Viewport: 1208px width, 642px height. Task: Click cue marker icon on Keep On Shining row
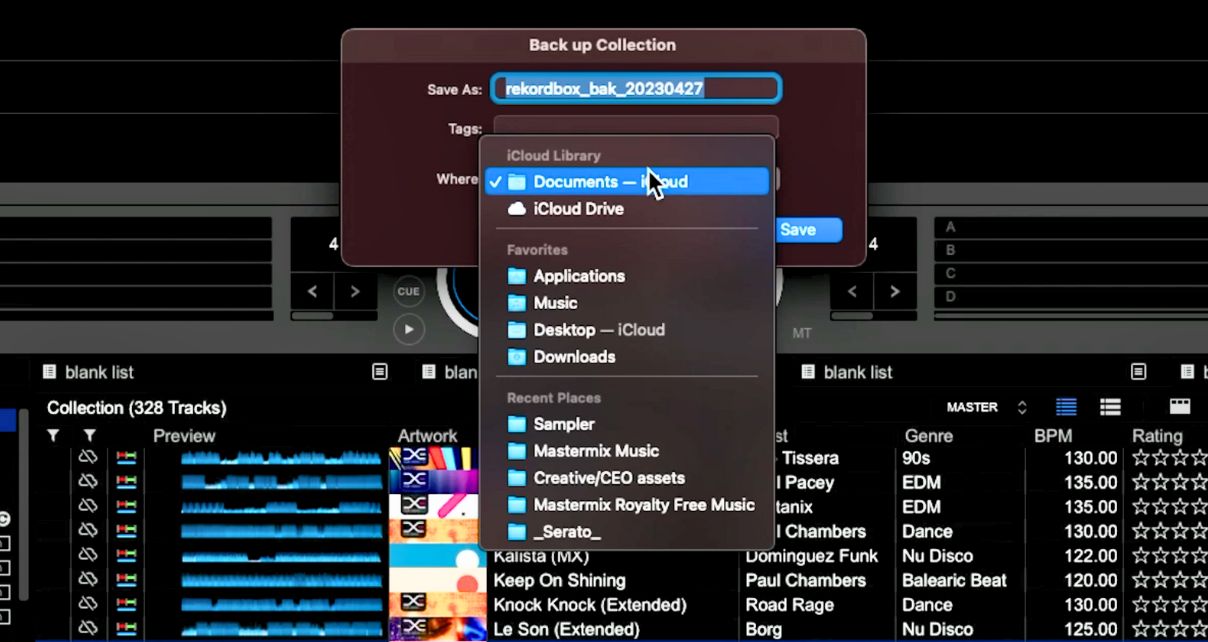point(126,580)
